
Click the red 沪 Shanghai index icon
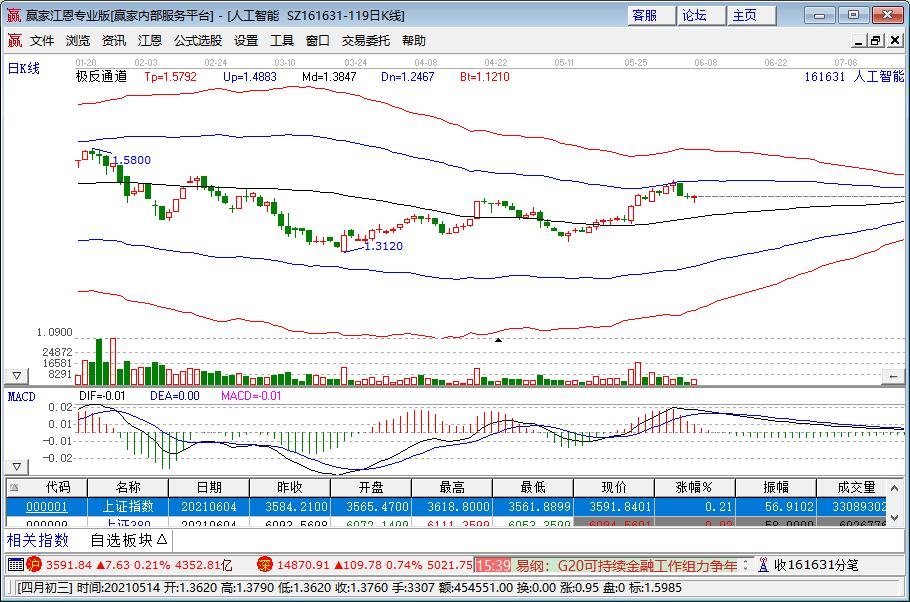click(34, 564)
